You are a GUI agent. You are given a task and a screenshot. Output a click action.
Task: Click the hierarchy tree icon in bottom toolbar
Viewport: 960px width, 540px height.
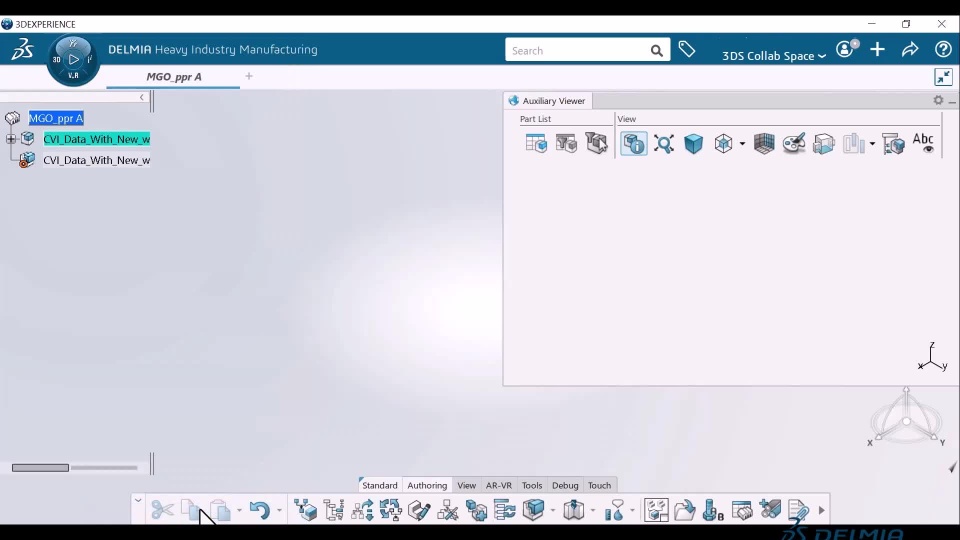coord(334,509)
